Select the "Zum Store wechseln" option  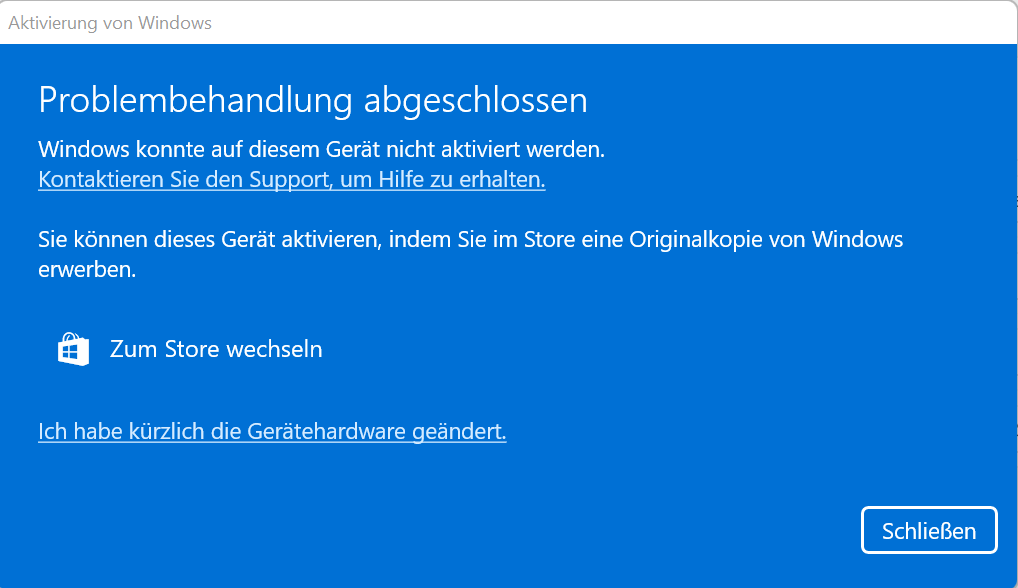pos(190,349)
